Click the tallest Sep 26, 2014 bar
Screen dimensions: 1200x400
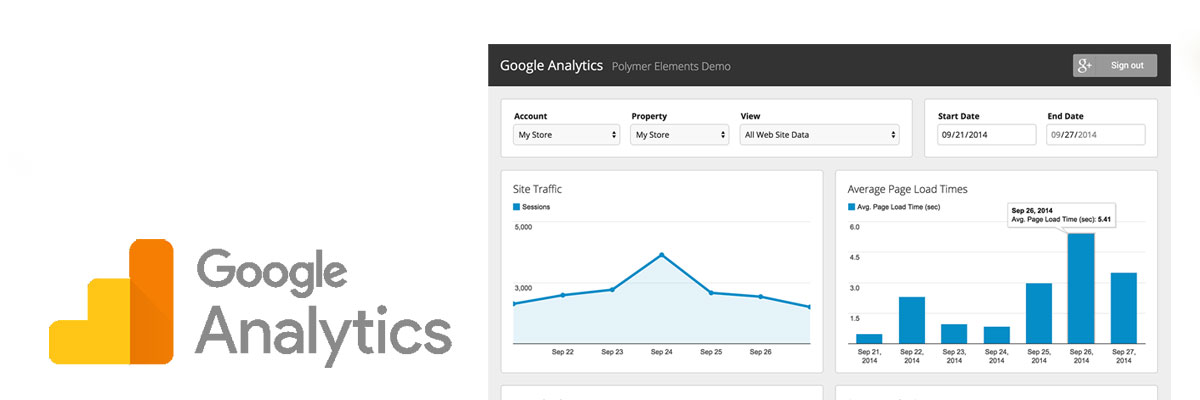1081,289
